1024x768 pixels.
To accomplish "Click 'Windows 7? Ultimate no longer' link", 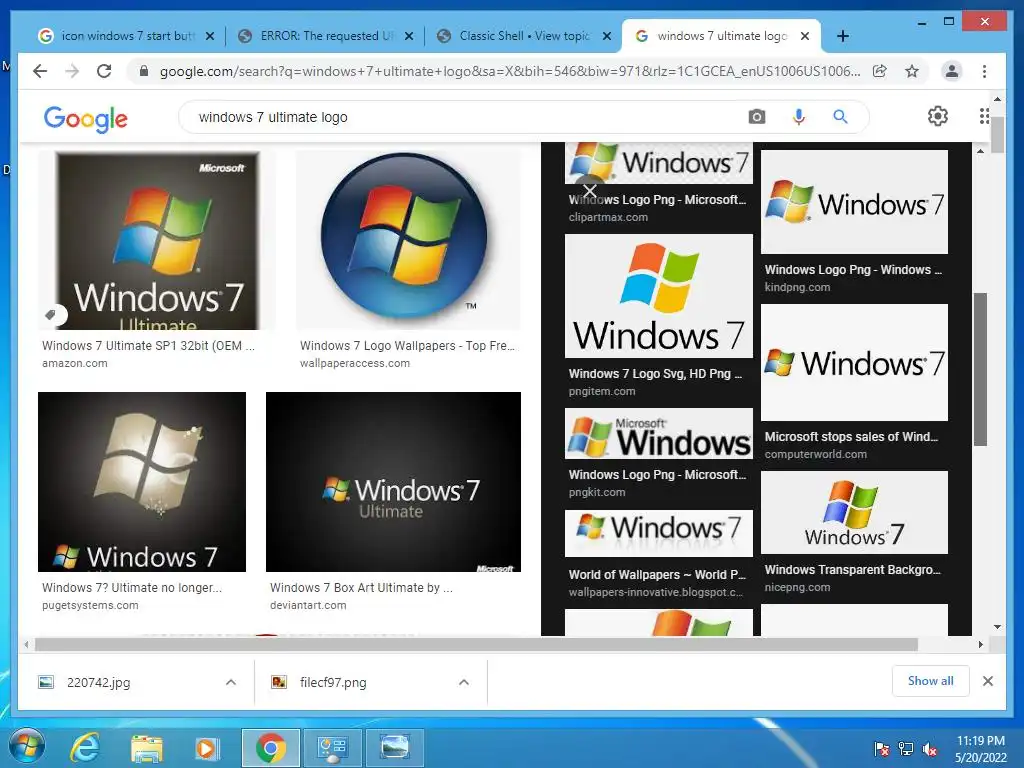I will pyautogui.click(x=132, y=588).
